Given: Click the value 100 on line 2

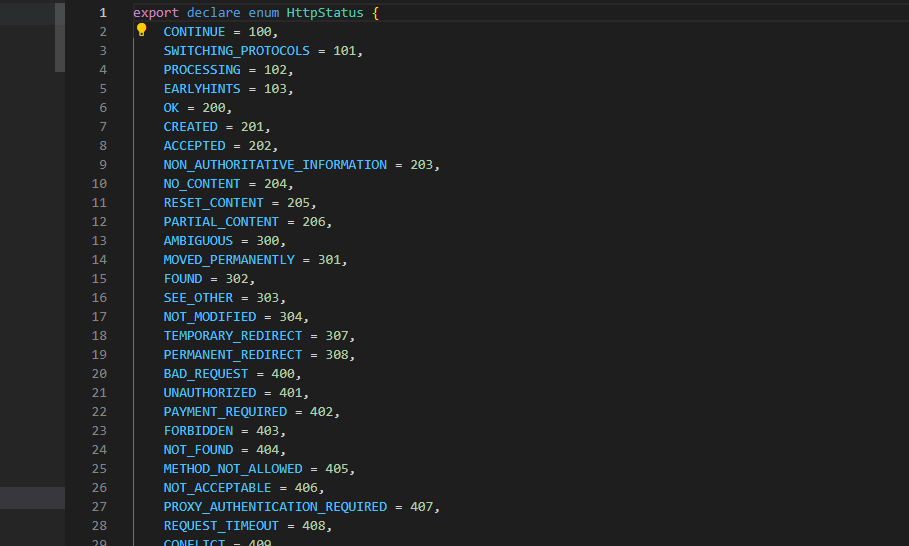Looking at the screenshot, I should (x=260, y=32).
